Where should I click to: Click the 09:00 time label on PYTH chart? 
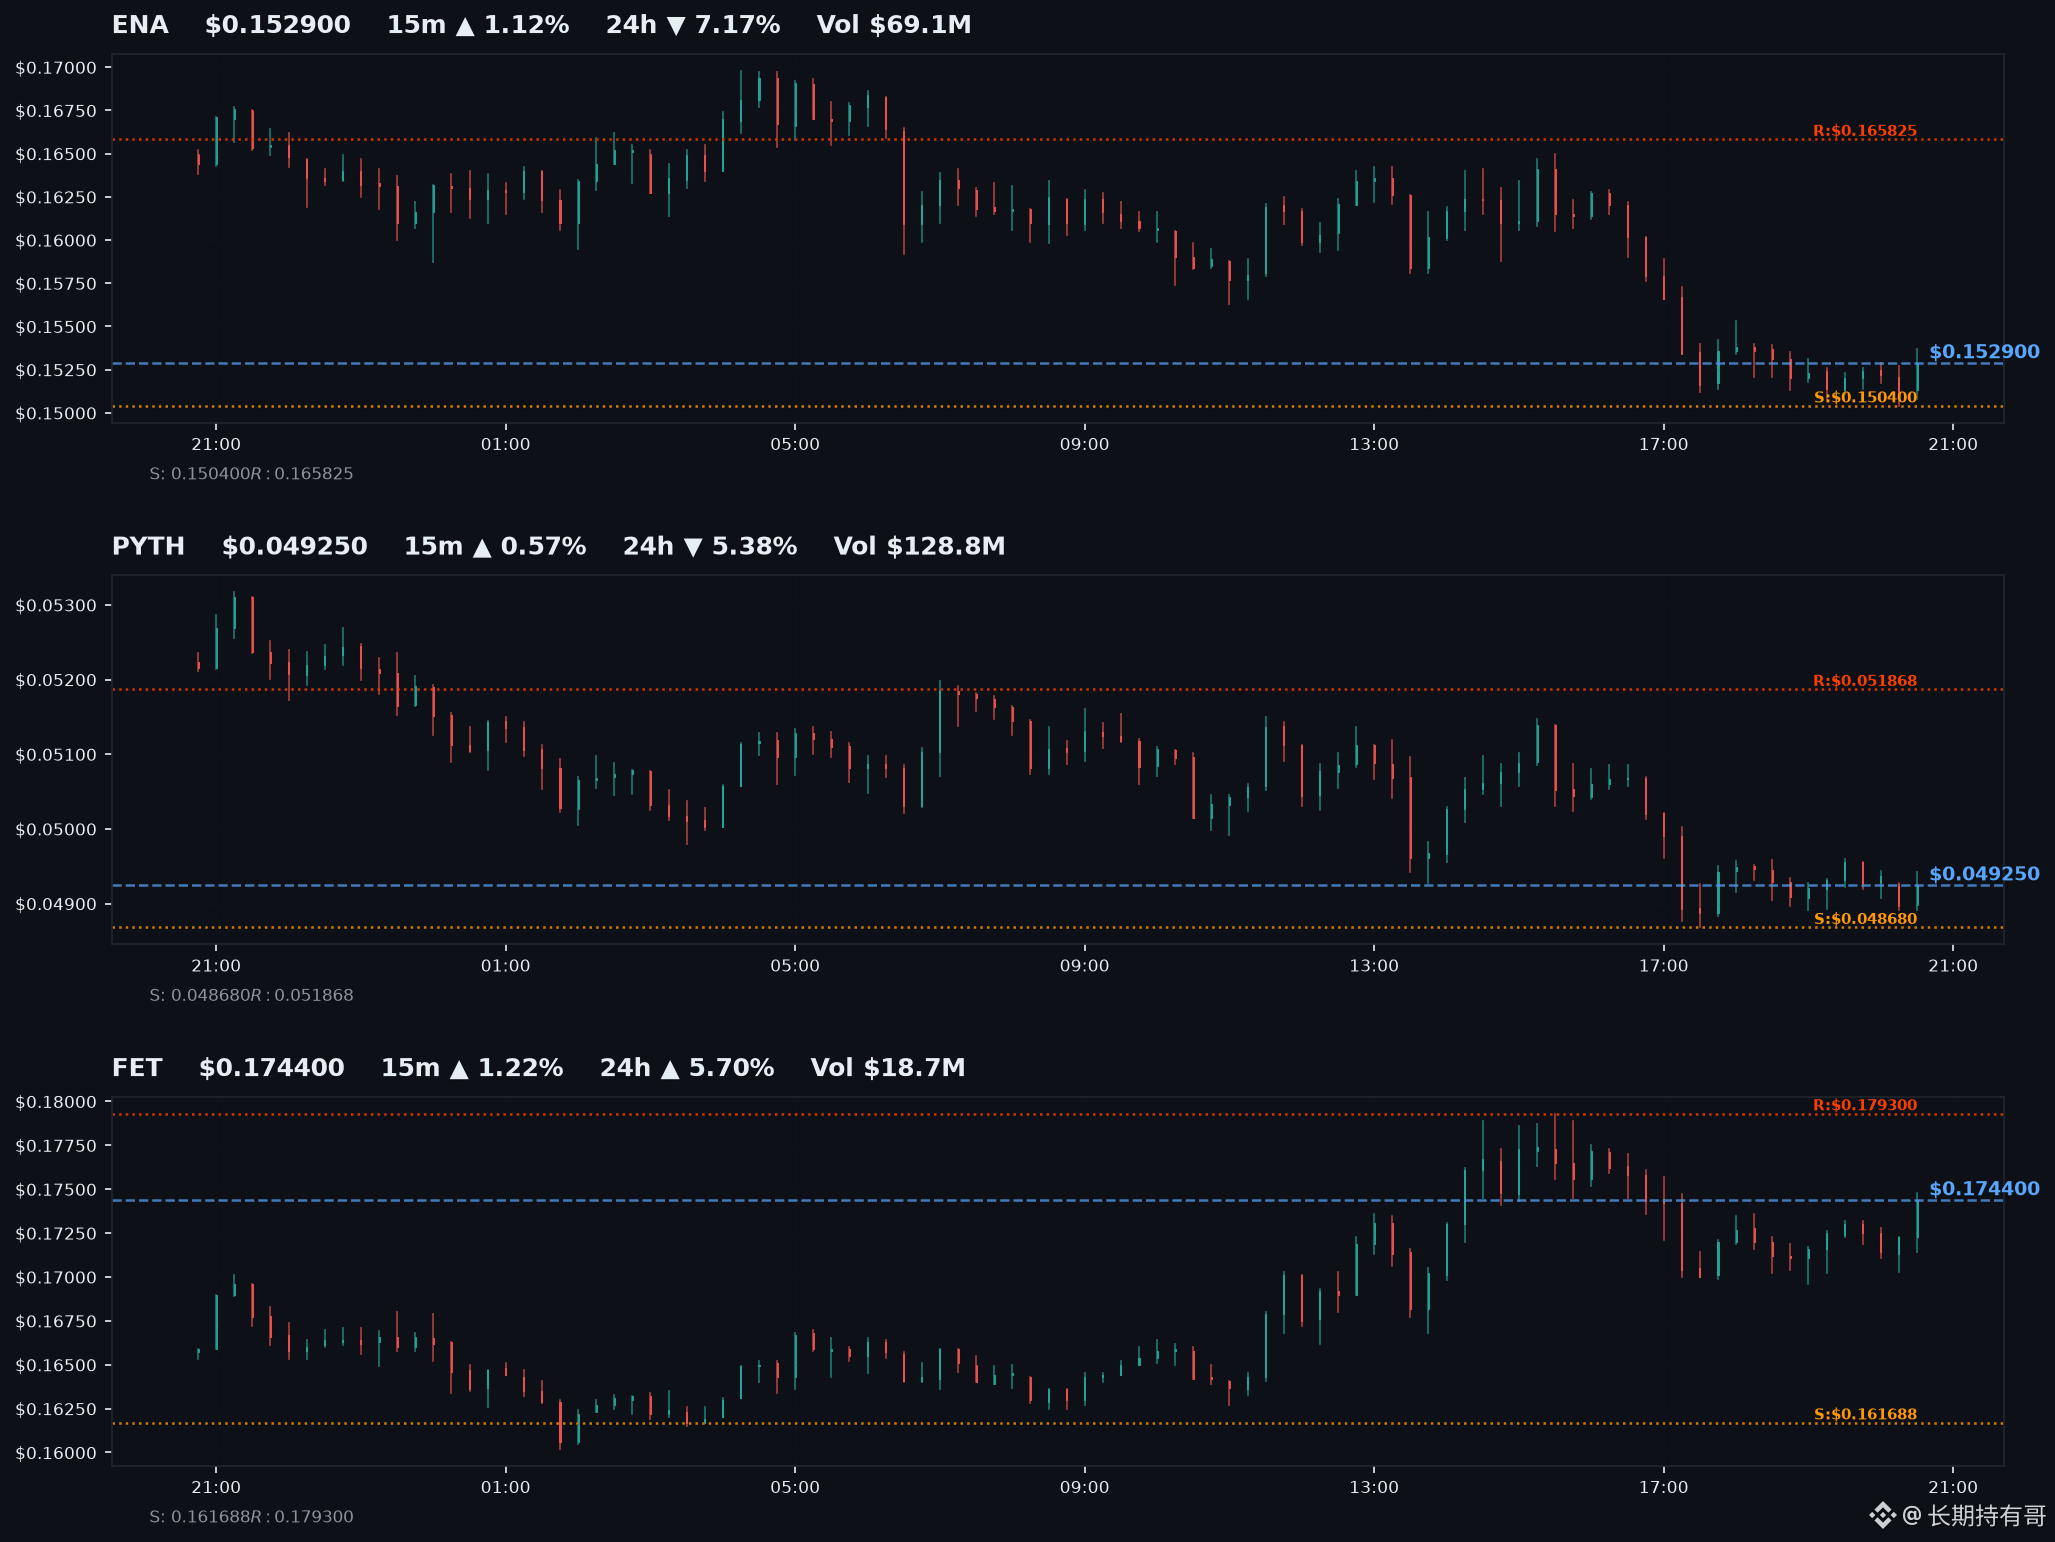pyautogui.click(x=1085, y=966)
